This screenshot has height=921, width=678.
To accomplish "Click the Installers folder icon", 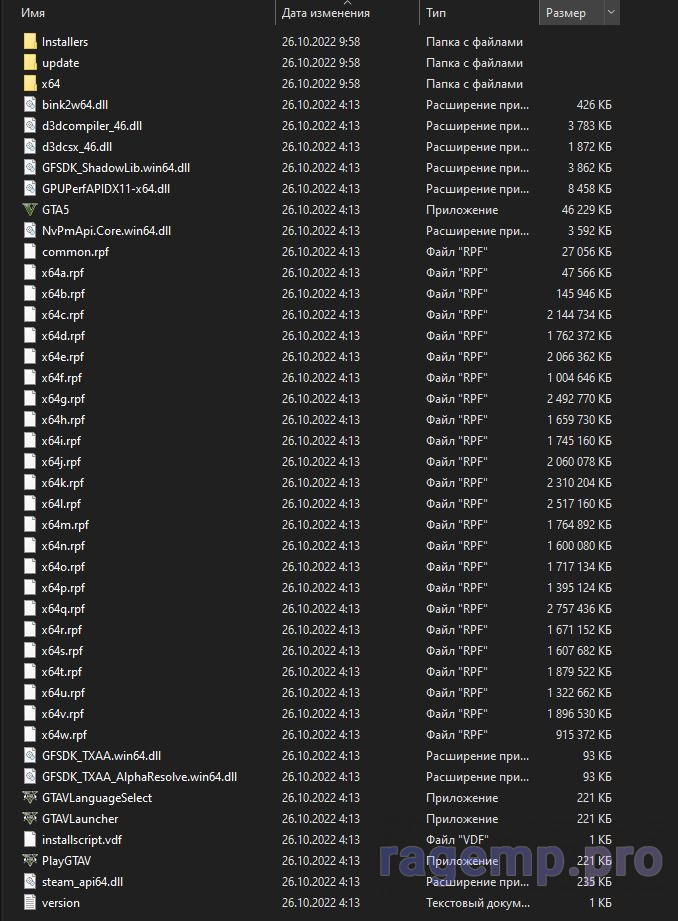I will click(x=30, y=42).
